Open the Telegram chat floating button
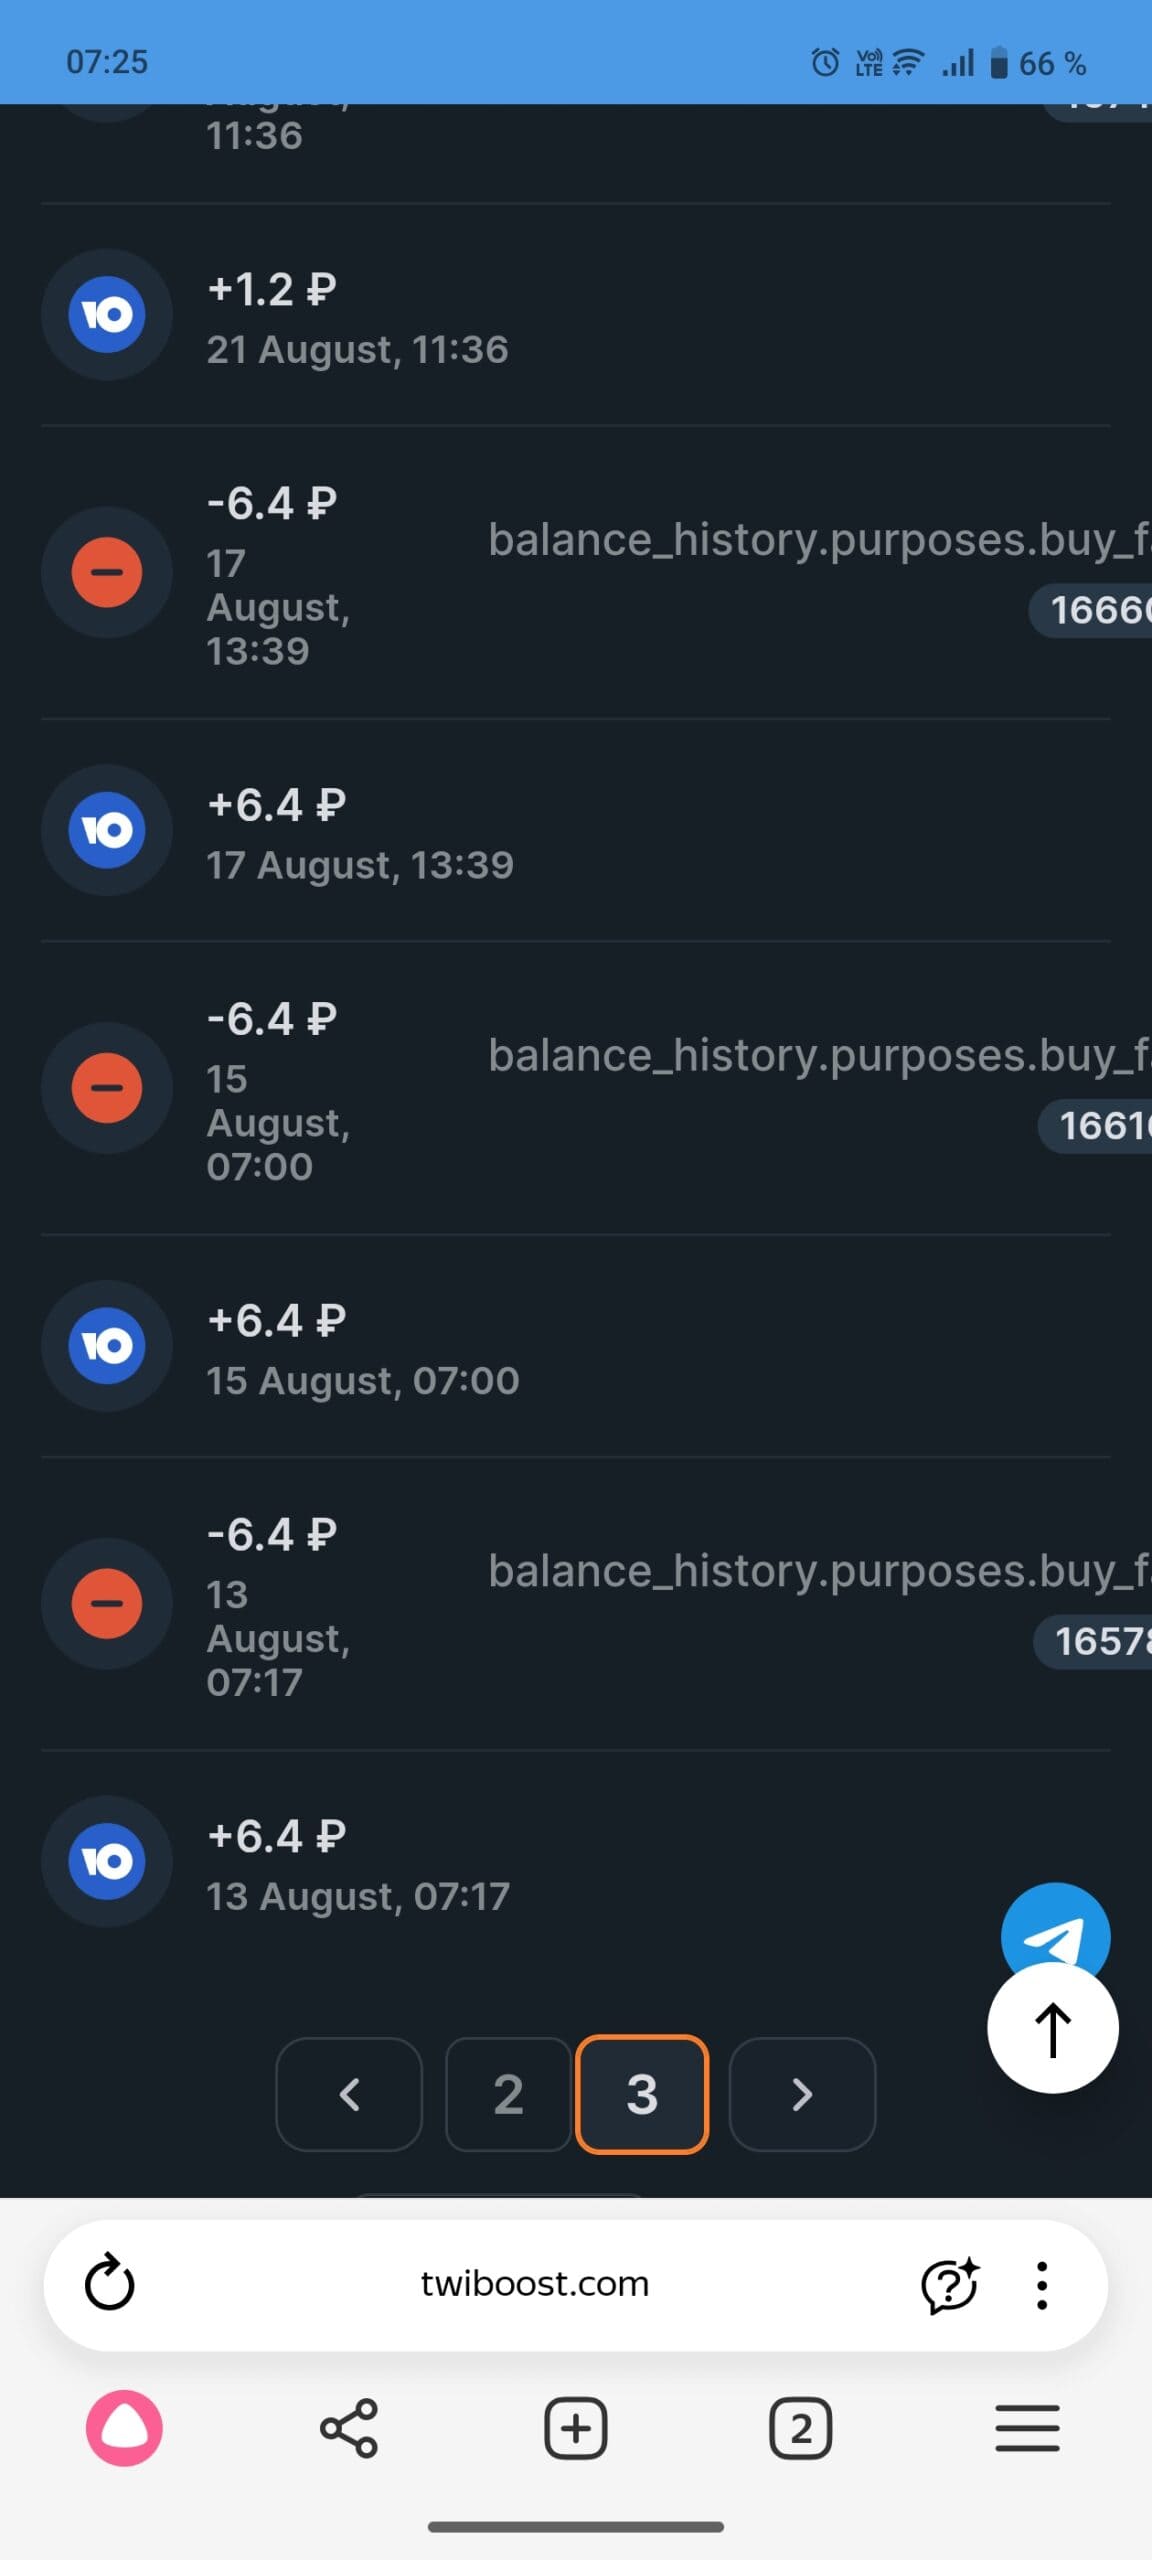1152x2560 pixels. click(1055, 1923)
